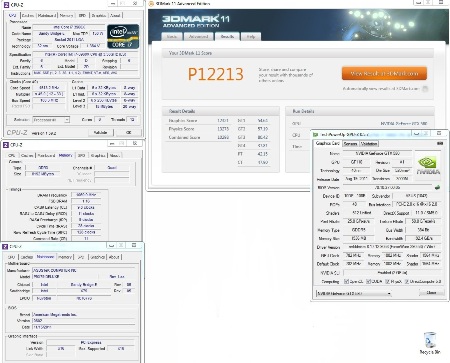Select SPD tab in the CPU-Z Memory window
Screen dimensions: 450x363
pyautogui.click(x=81, y=155)
